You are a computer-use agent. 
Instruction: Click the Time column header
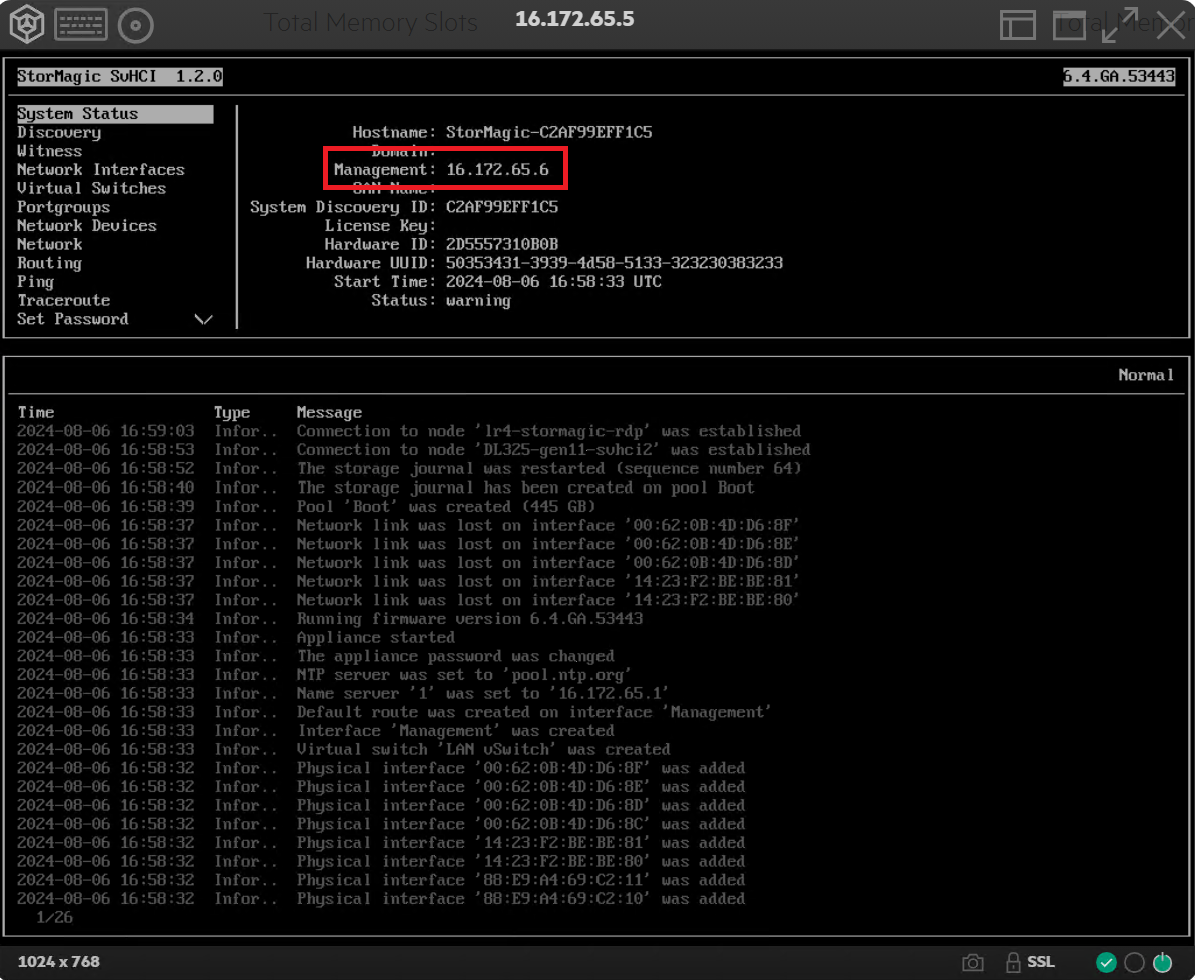pyautogui.click(x=36, y=412)
